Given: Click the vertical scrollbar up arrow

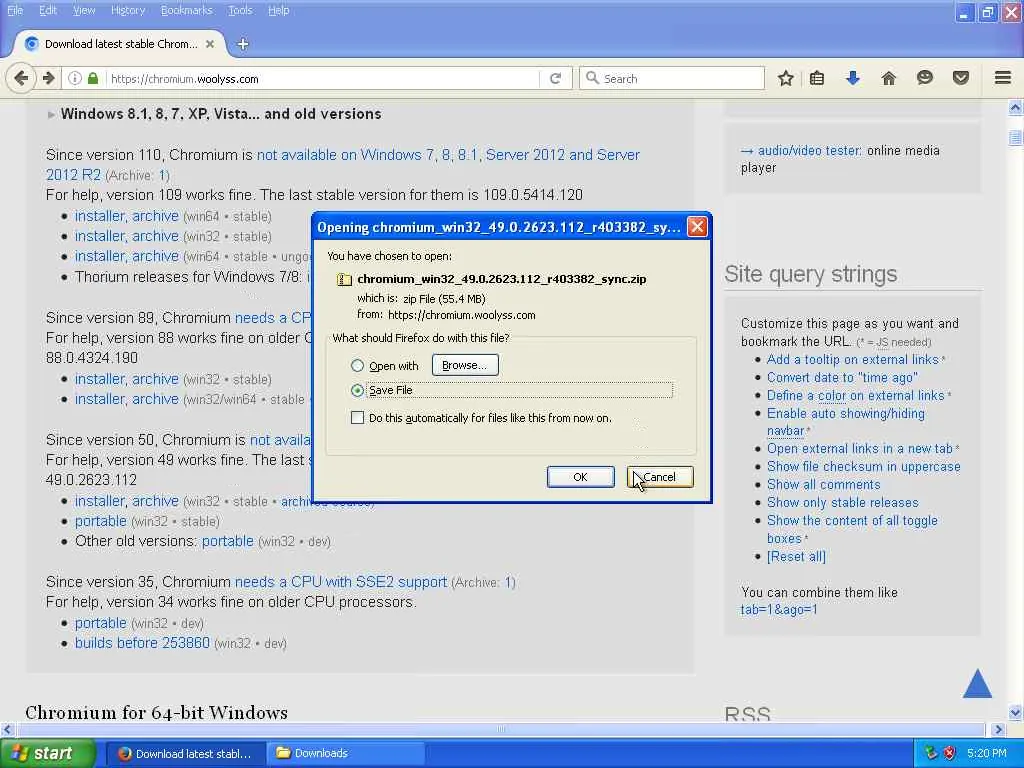Looking at the screenshot, I should pos(1016,107).
